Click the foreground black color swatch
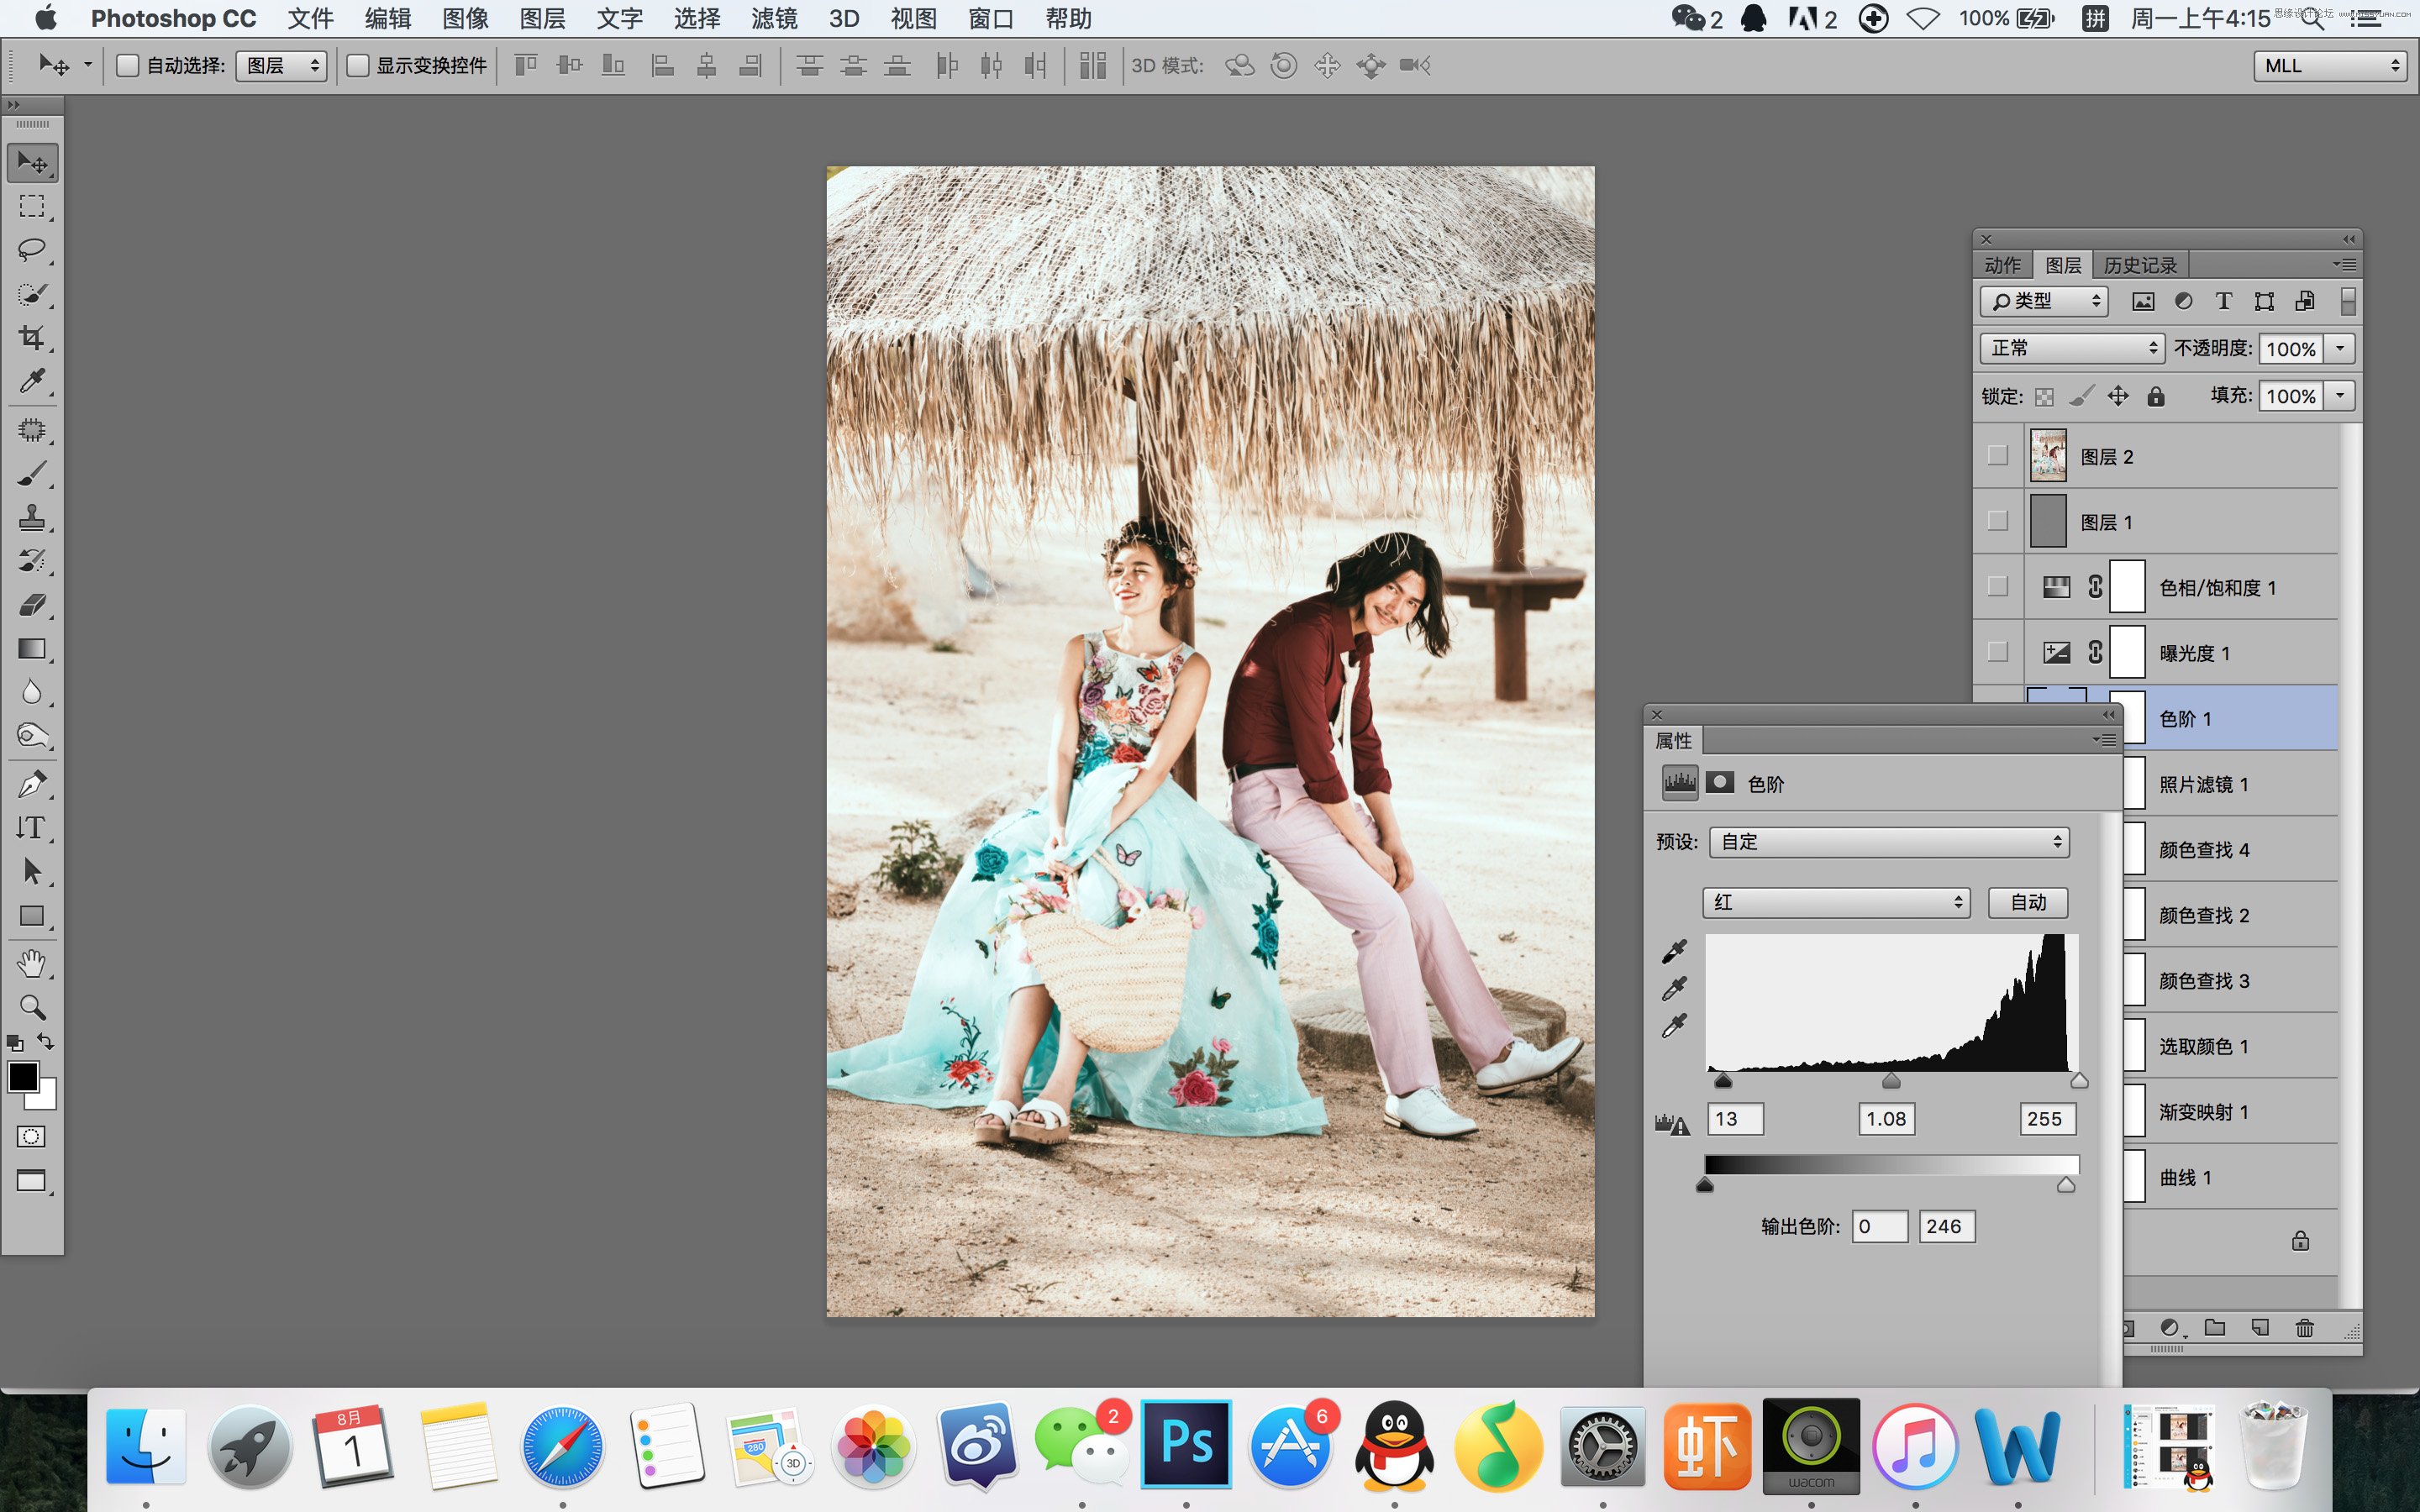2420x1512 pixels. [23, 1078]
